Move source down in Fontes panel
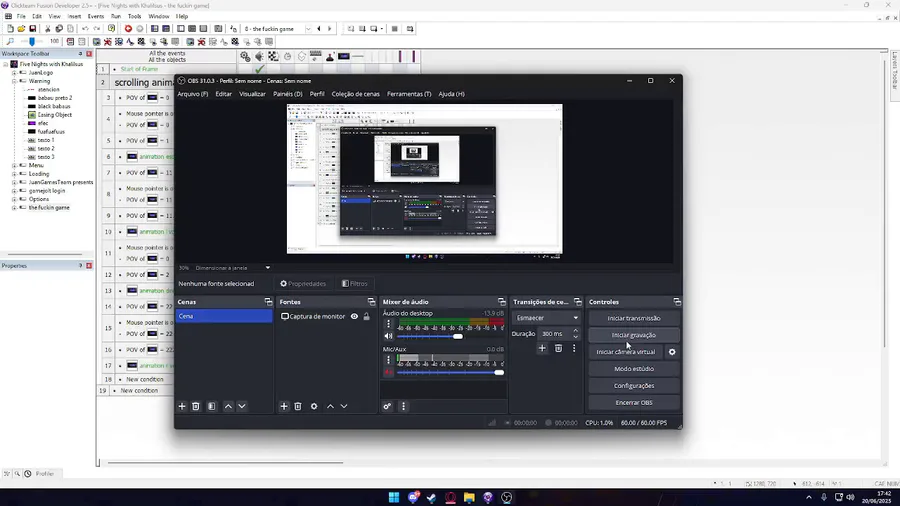The image size is (900, 506). [x=344, y=406]
